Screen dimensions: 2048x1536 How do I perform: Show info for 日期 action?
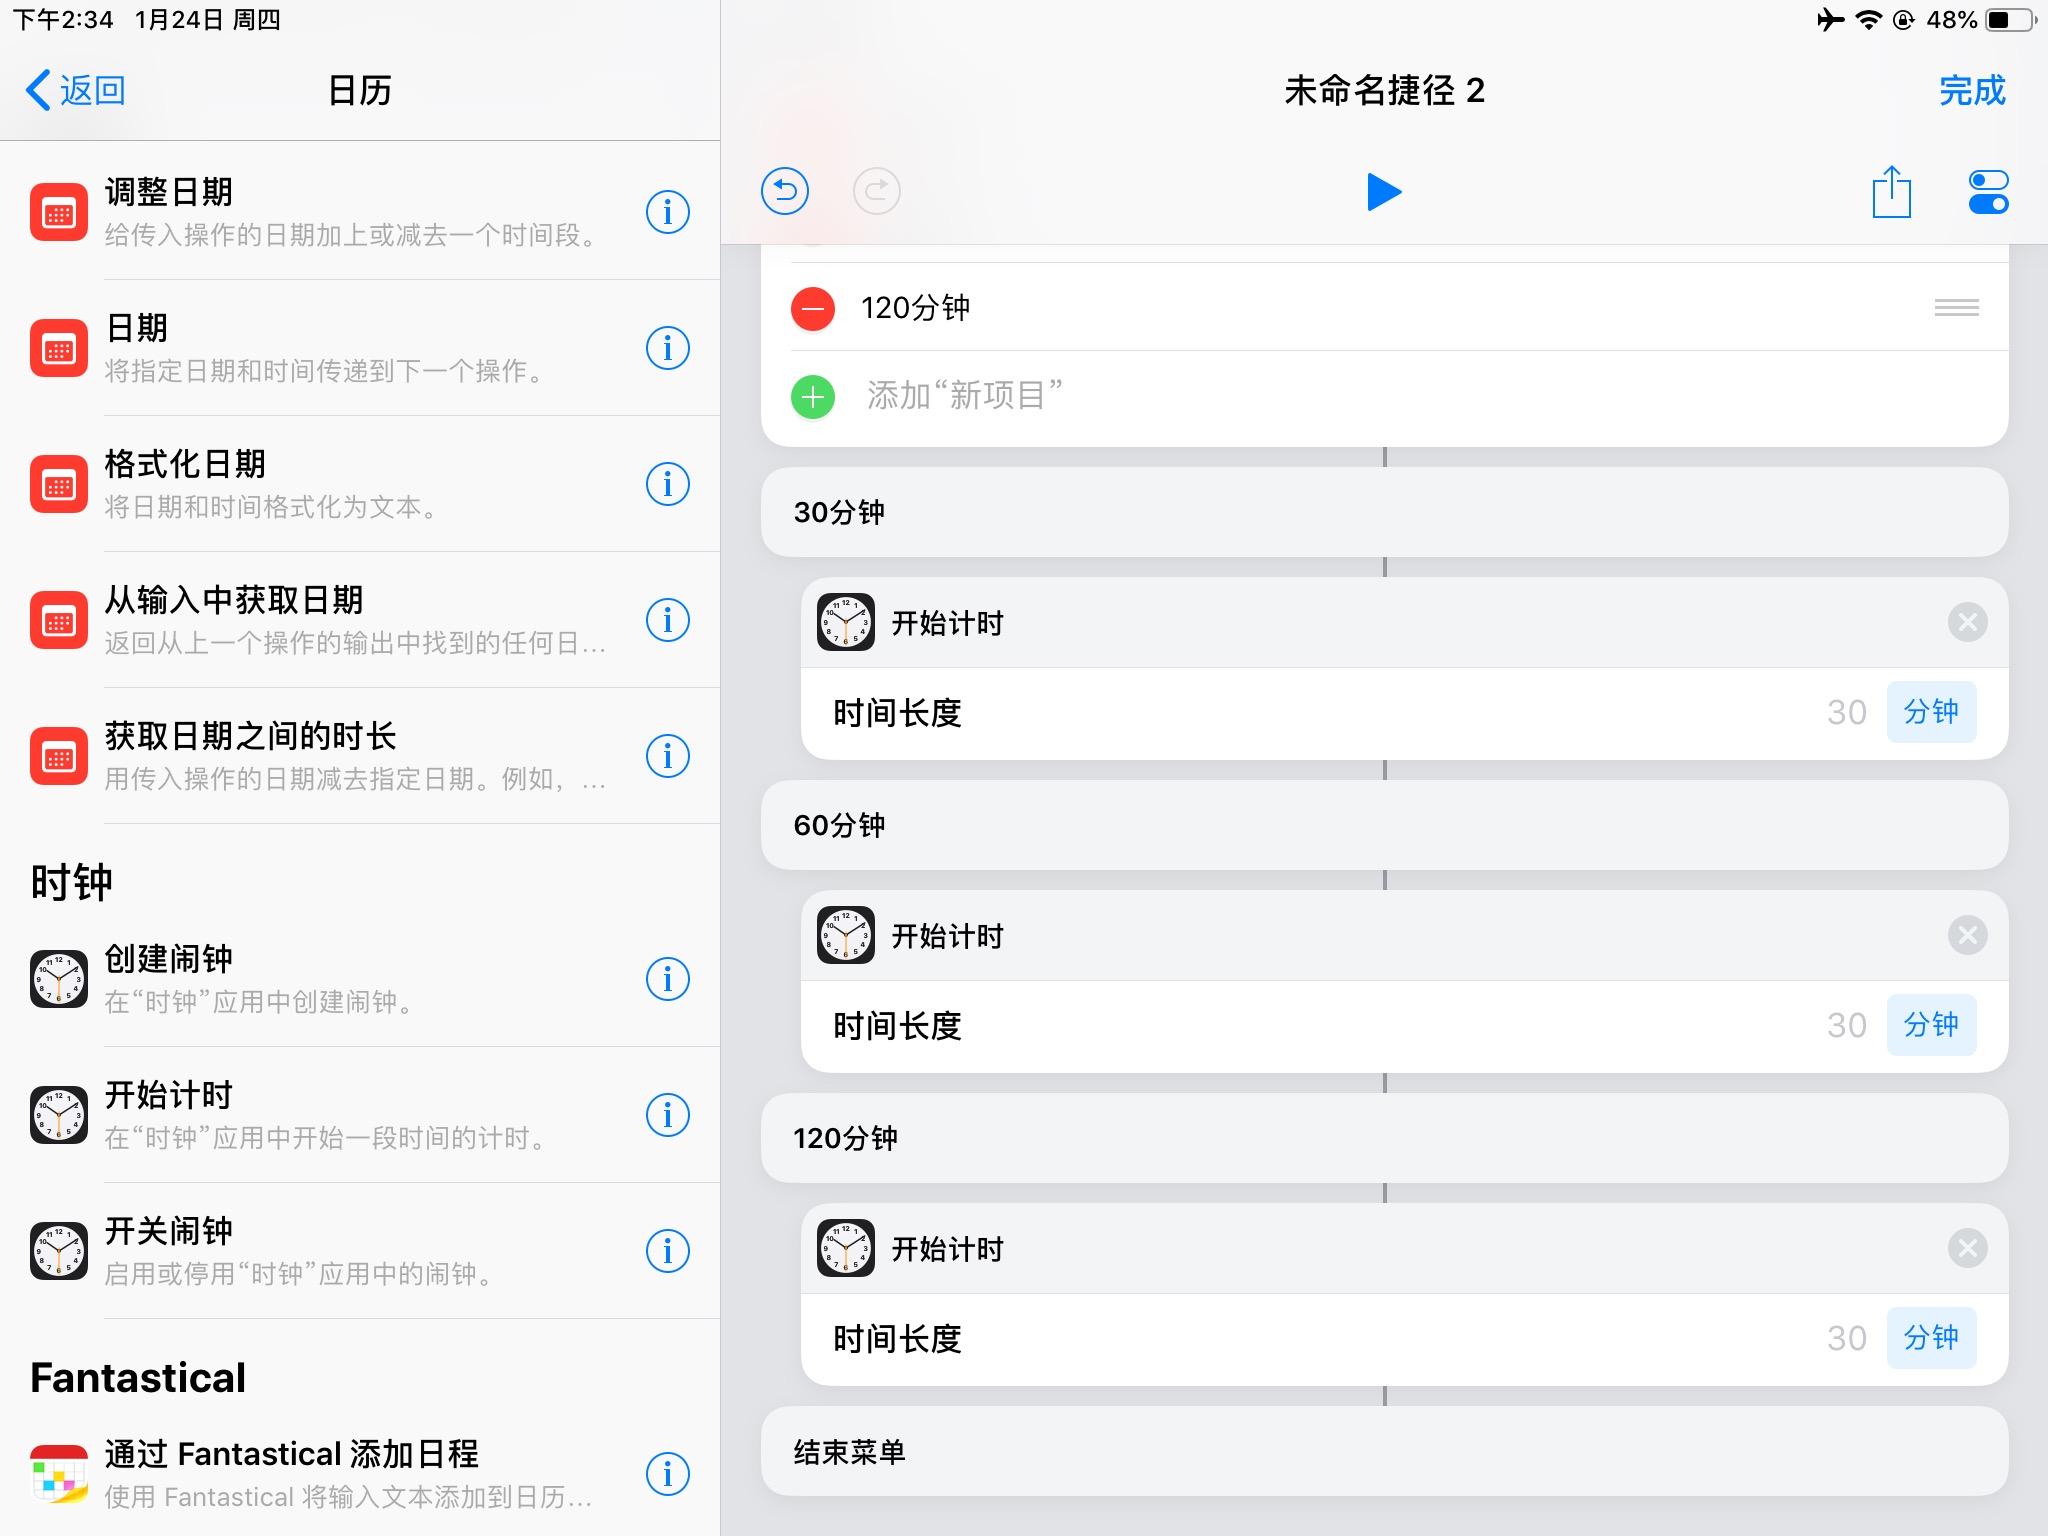coord(667,348)
